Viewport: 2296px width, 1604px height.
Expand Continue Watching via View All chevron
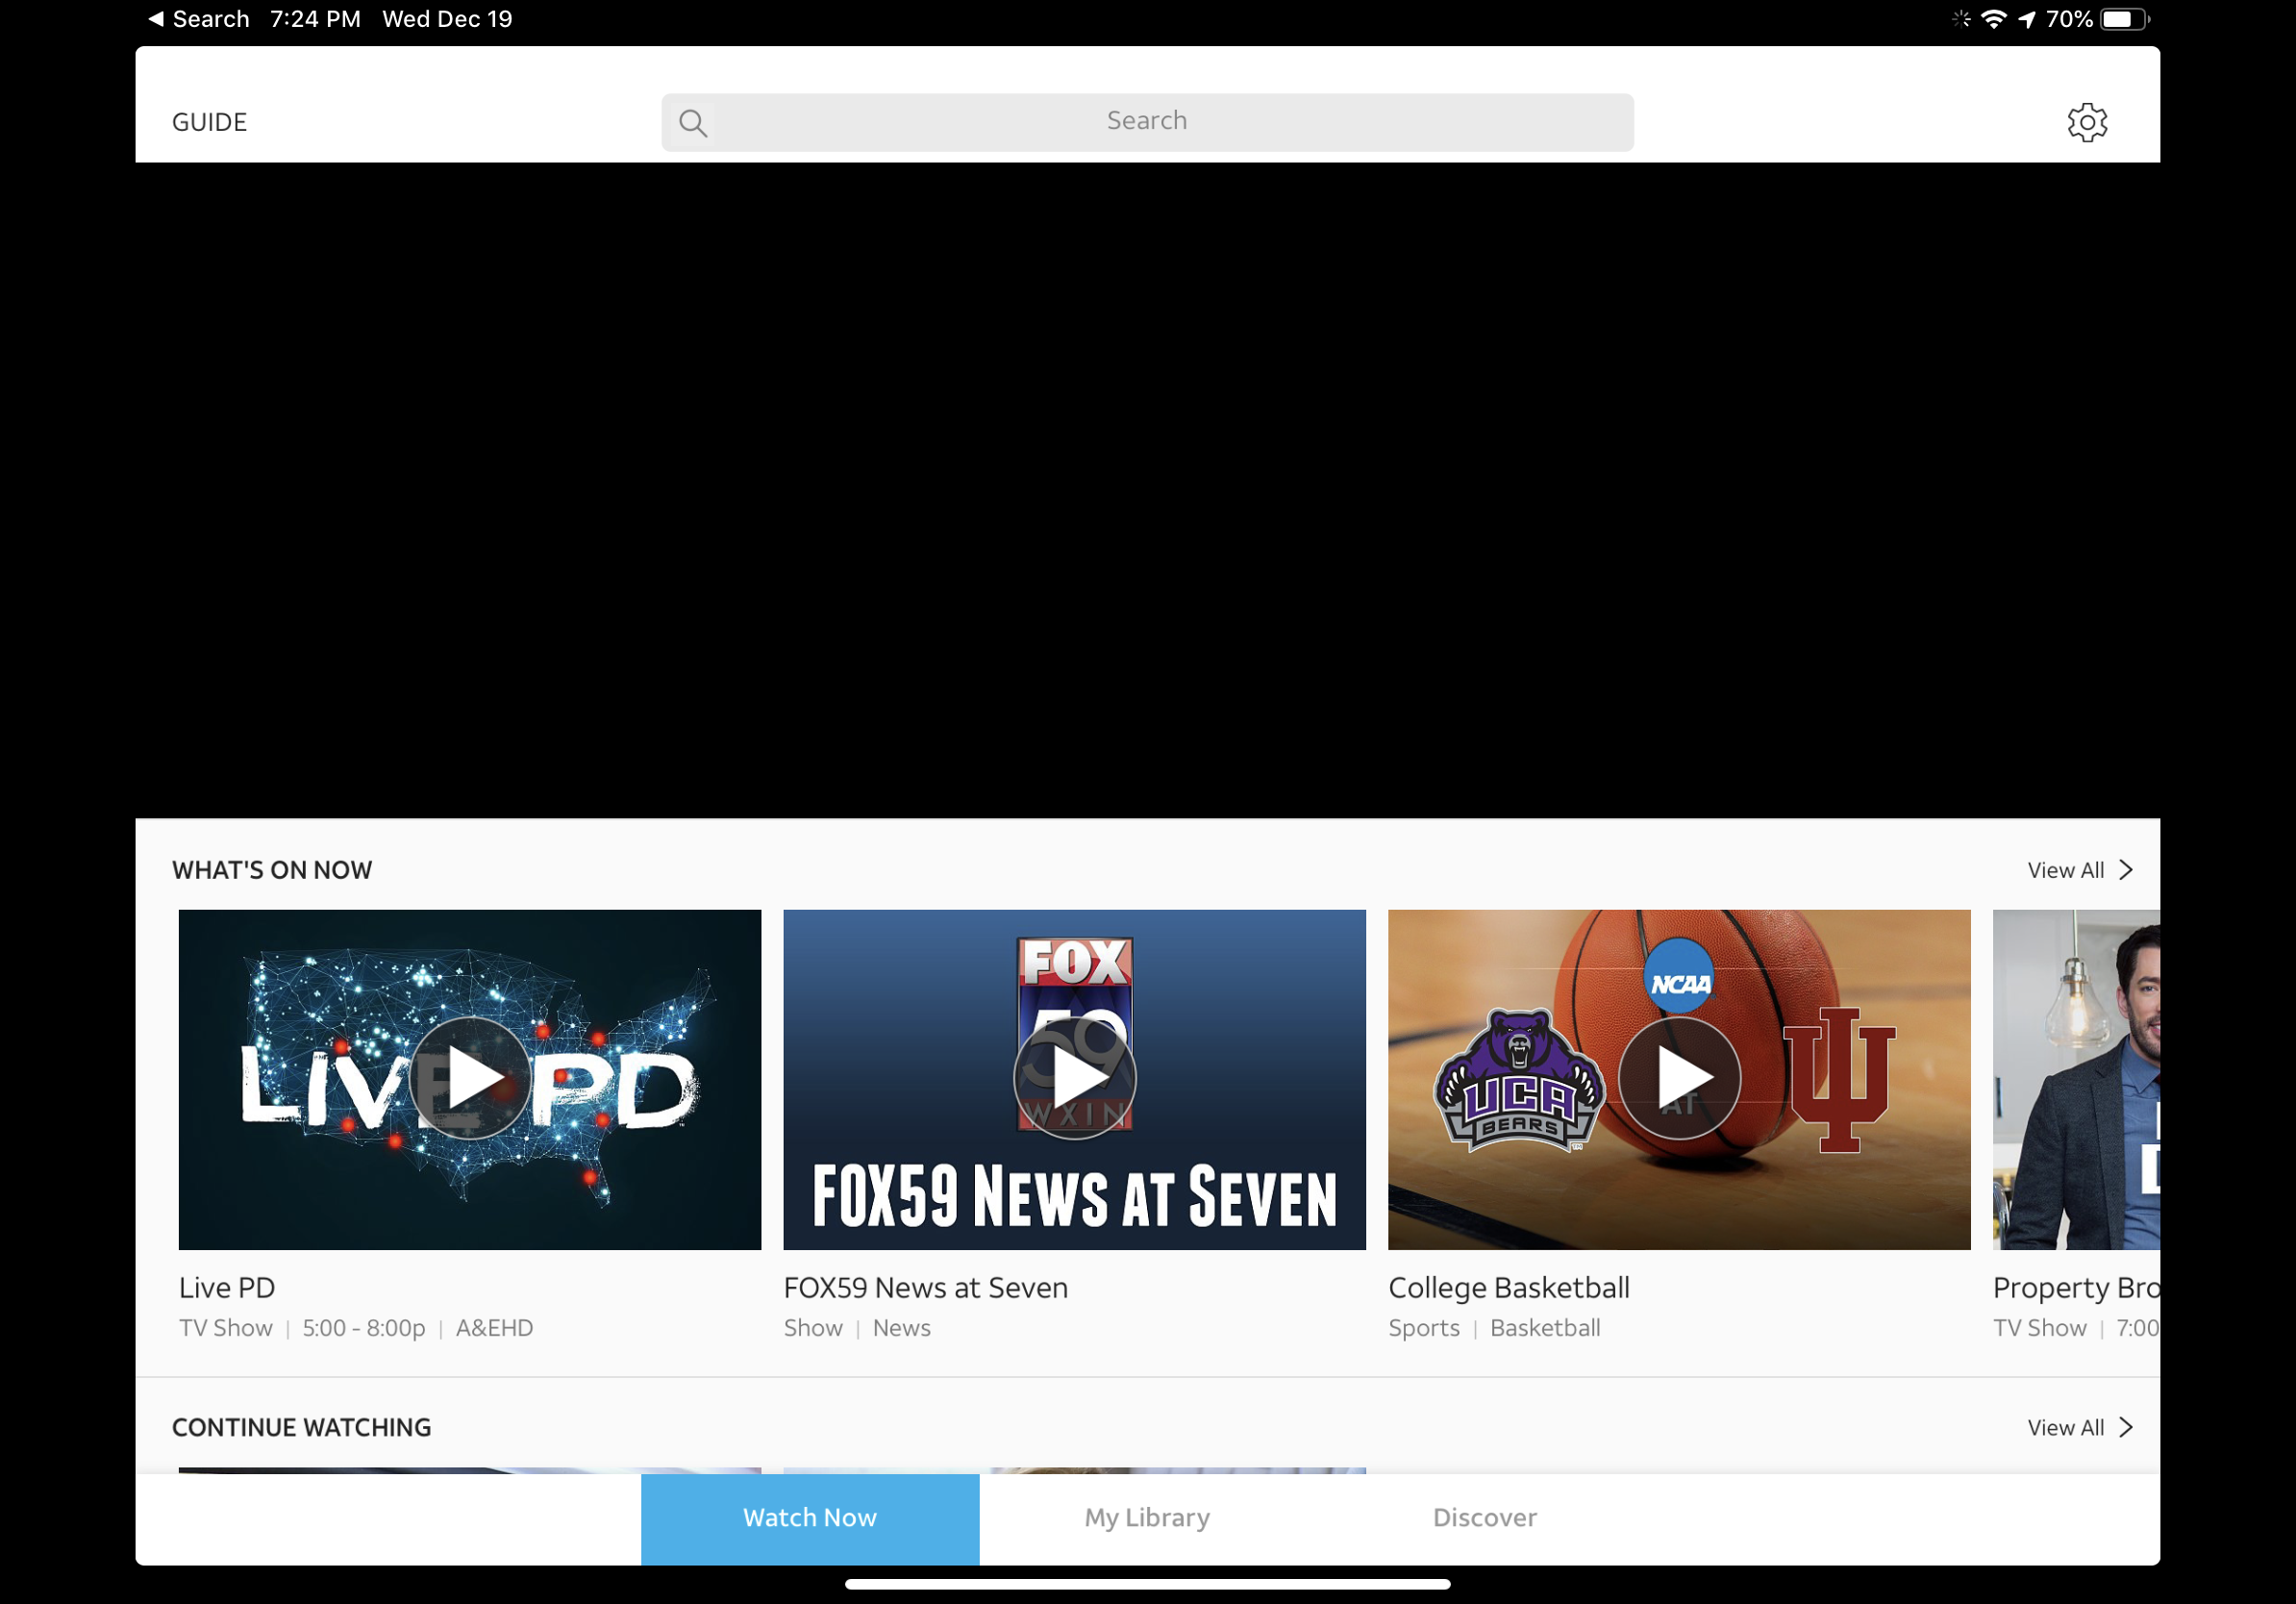tap(2126, 1427)
